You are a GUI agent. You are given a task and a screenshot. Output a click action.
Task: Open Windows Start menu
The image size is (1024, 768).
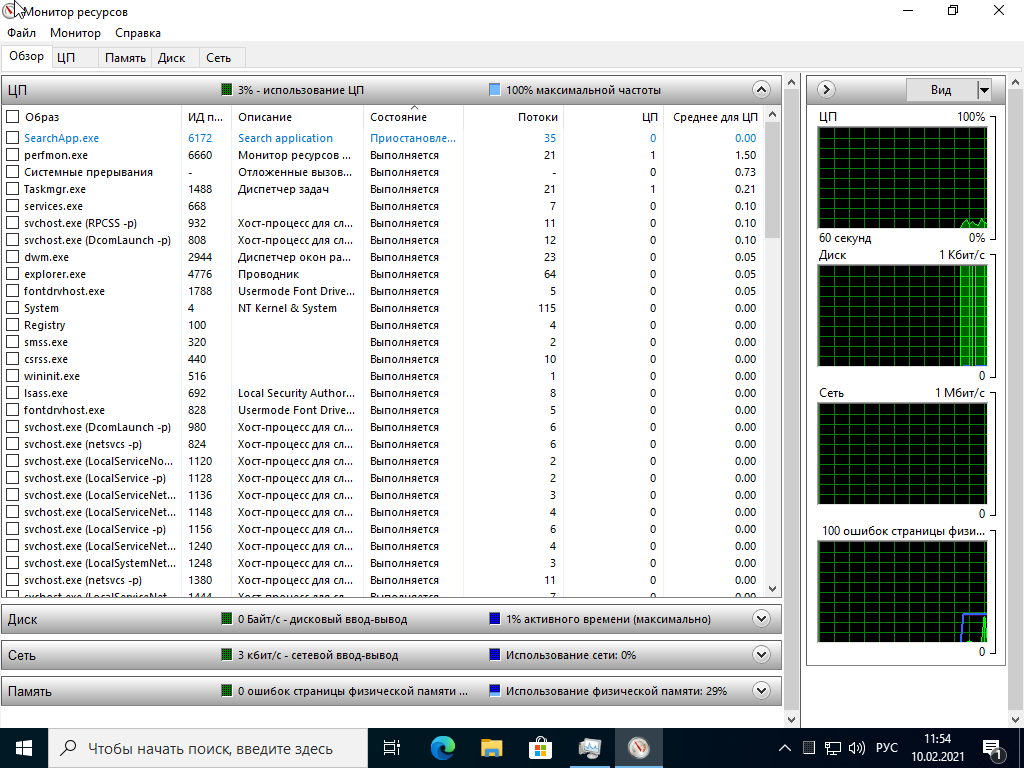pyautogui.click(x=24, y=748)
